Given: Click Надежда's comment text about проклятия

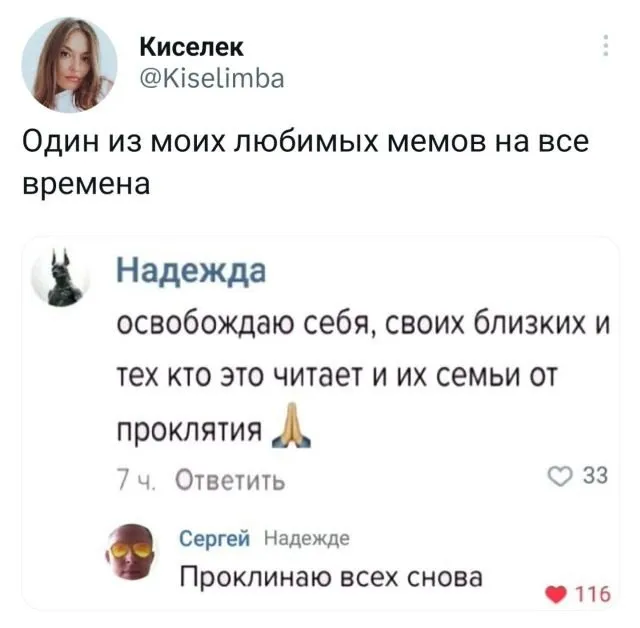Looking at the screenshot, I should 363,376.
